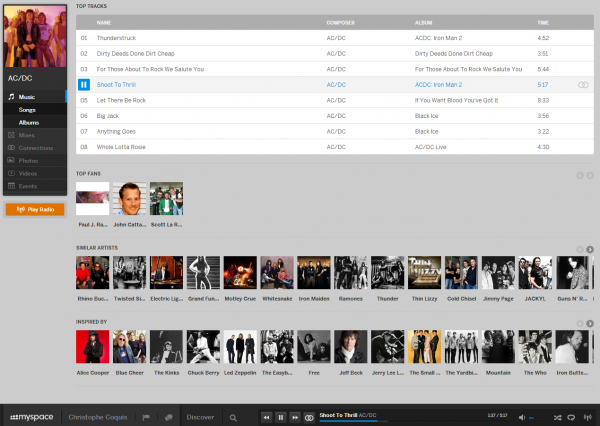This screenshot has width=600, height=426.
Task: Play Dirty Deeds Done Dirt Cheap track
Action: click(x=335, y=54)
